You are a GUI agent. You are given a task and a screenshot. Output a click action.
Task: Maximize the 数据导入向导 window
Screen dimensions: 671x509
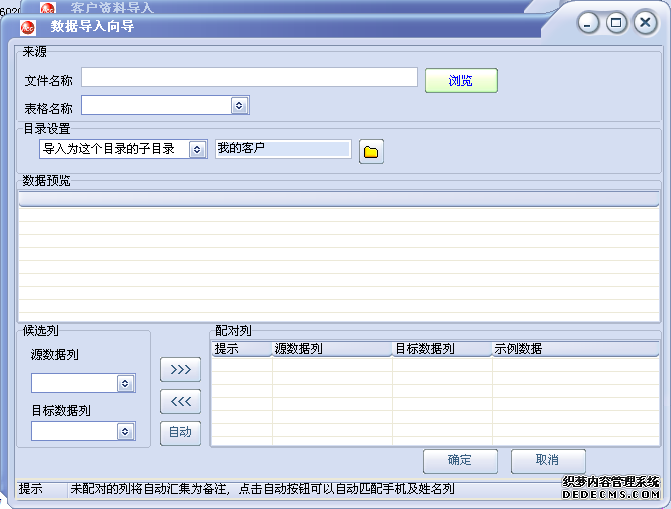tap(616, 23)
